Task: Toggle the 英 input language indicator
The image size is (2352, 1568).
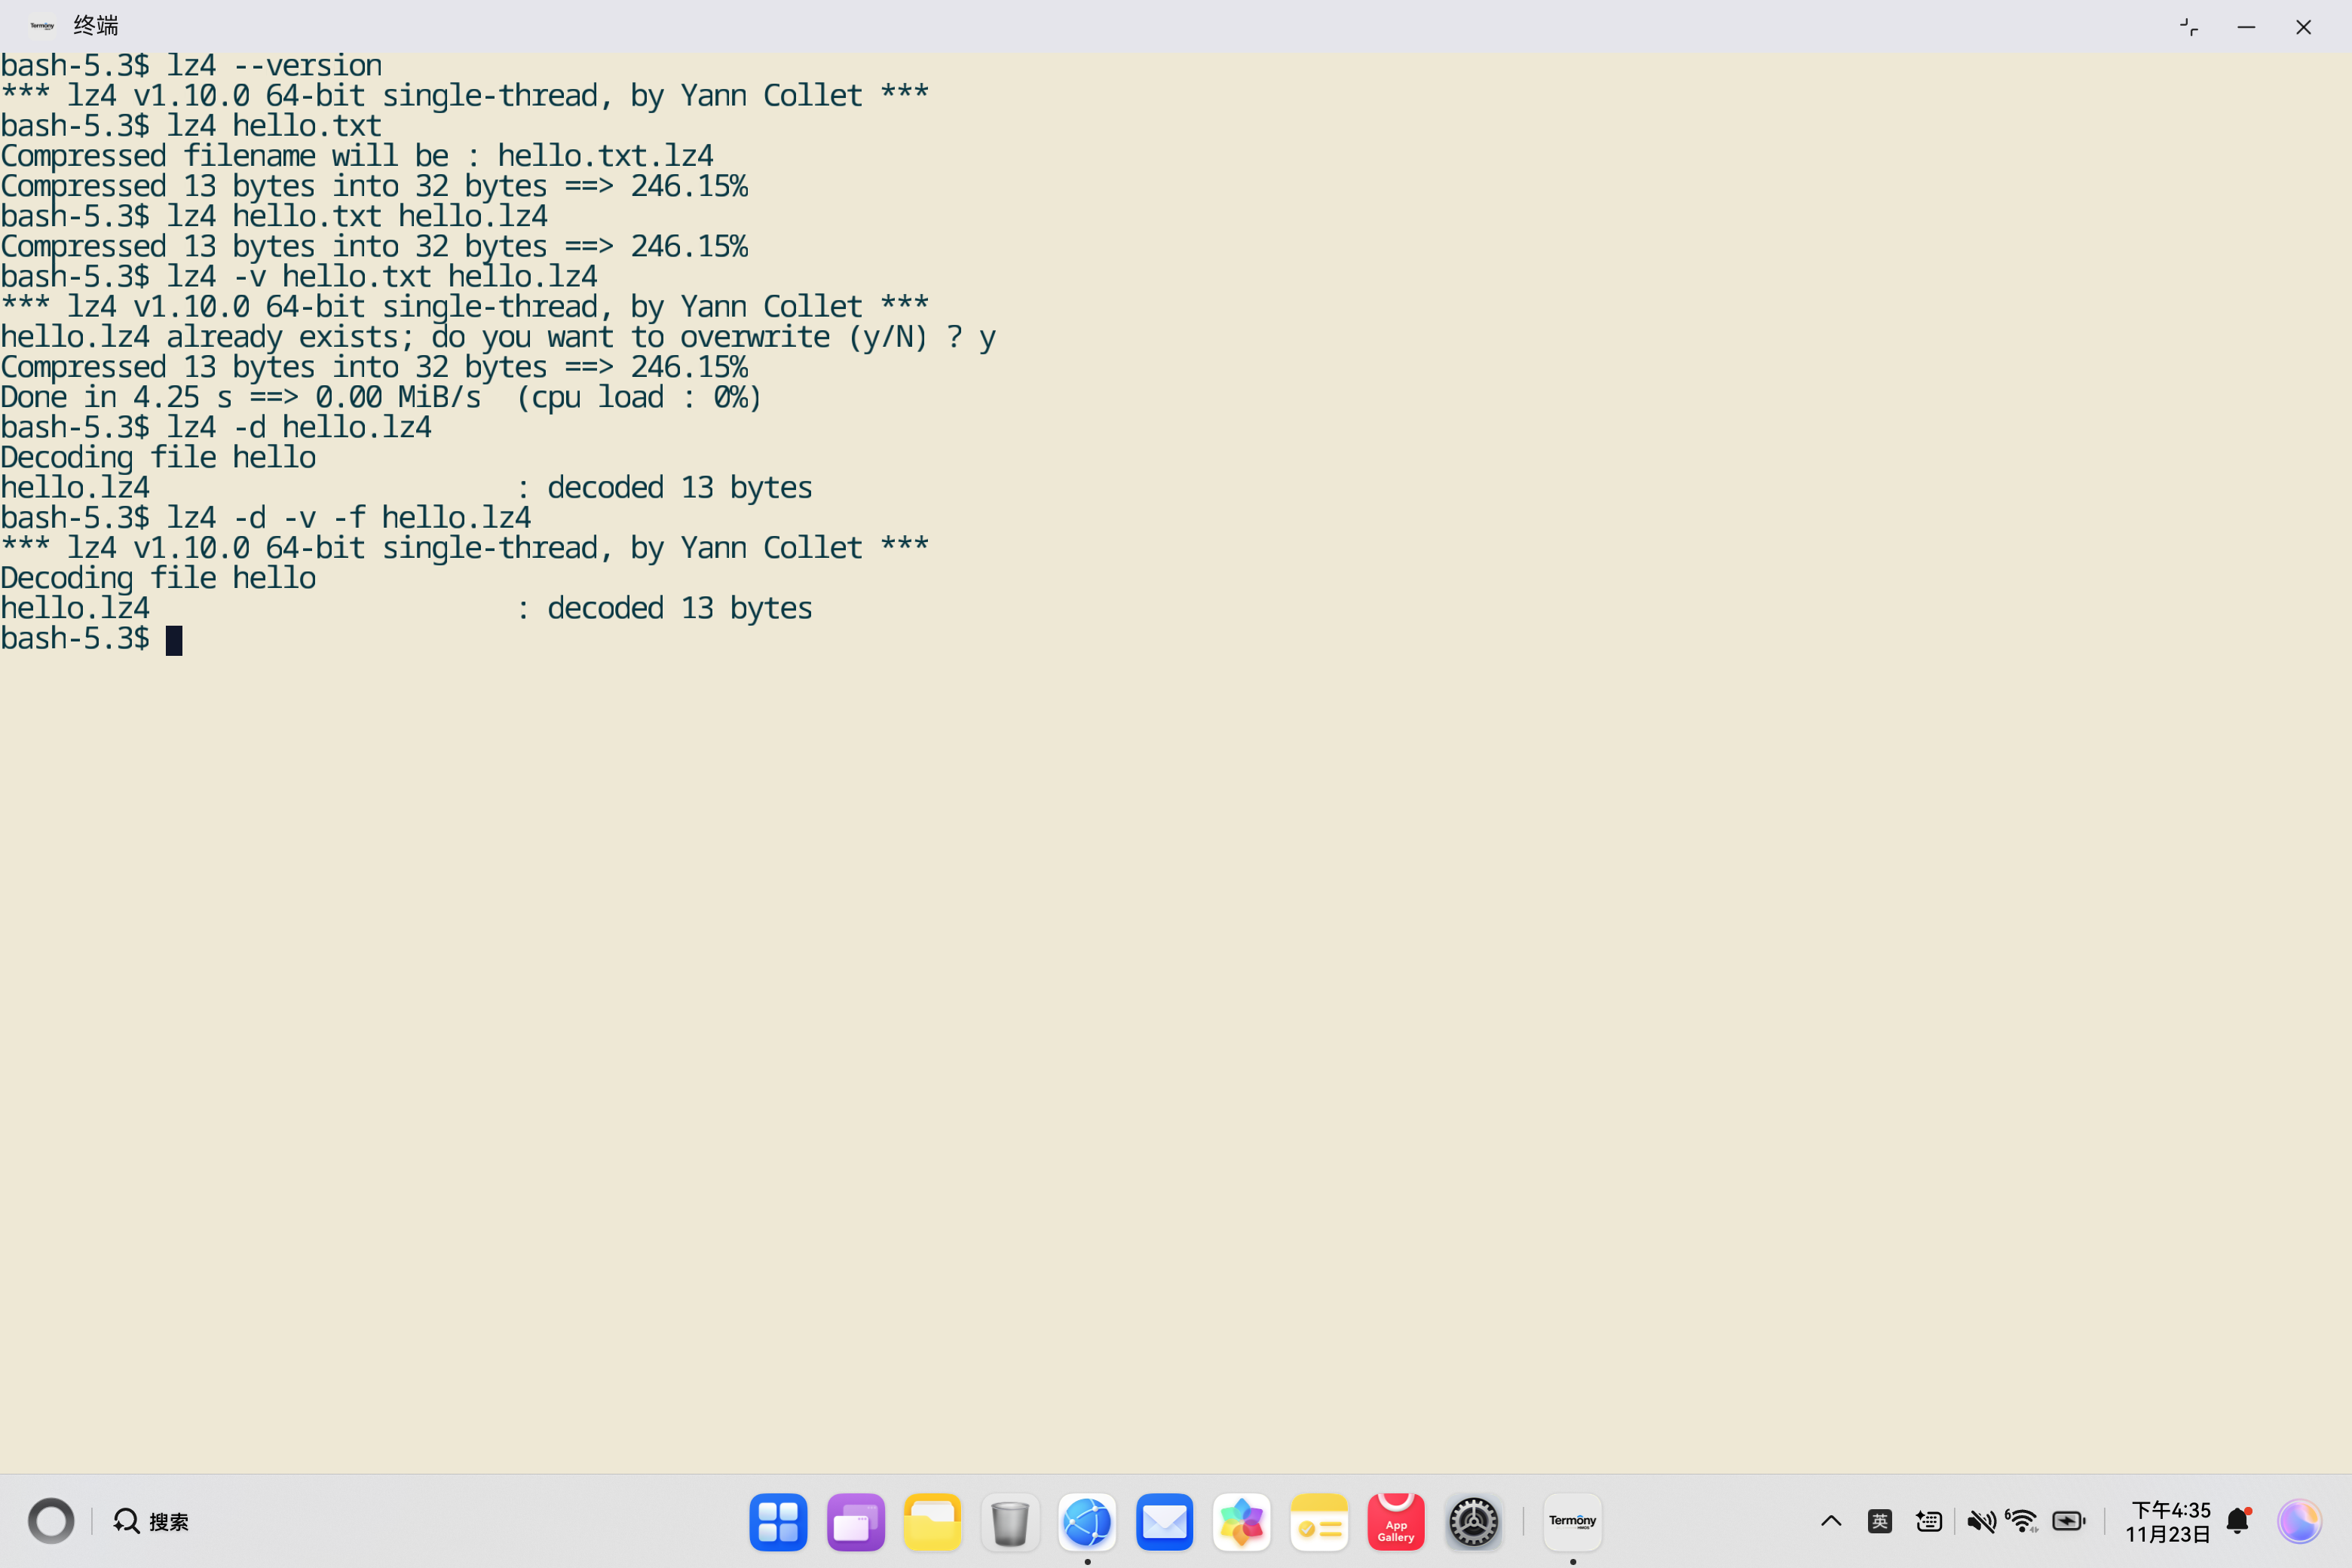Action: pos(1879,1521)
